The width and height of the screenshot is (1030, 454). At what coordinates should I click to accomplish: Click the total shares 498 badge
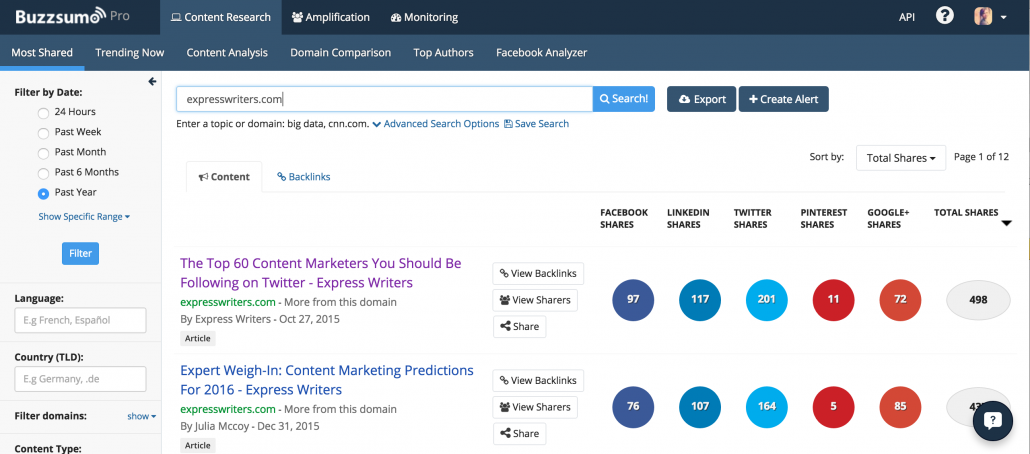[978, 300]
